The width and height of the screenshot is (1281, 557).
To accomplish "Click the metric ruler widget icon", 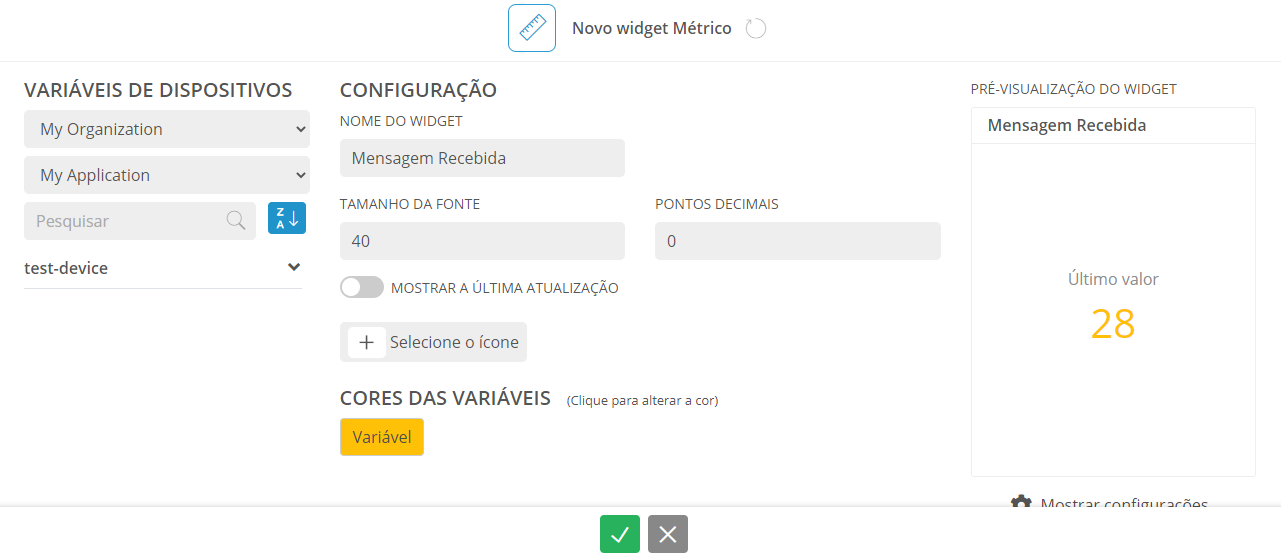I will [x=532, y=28].
